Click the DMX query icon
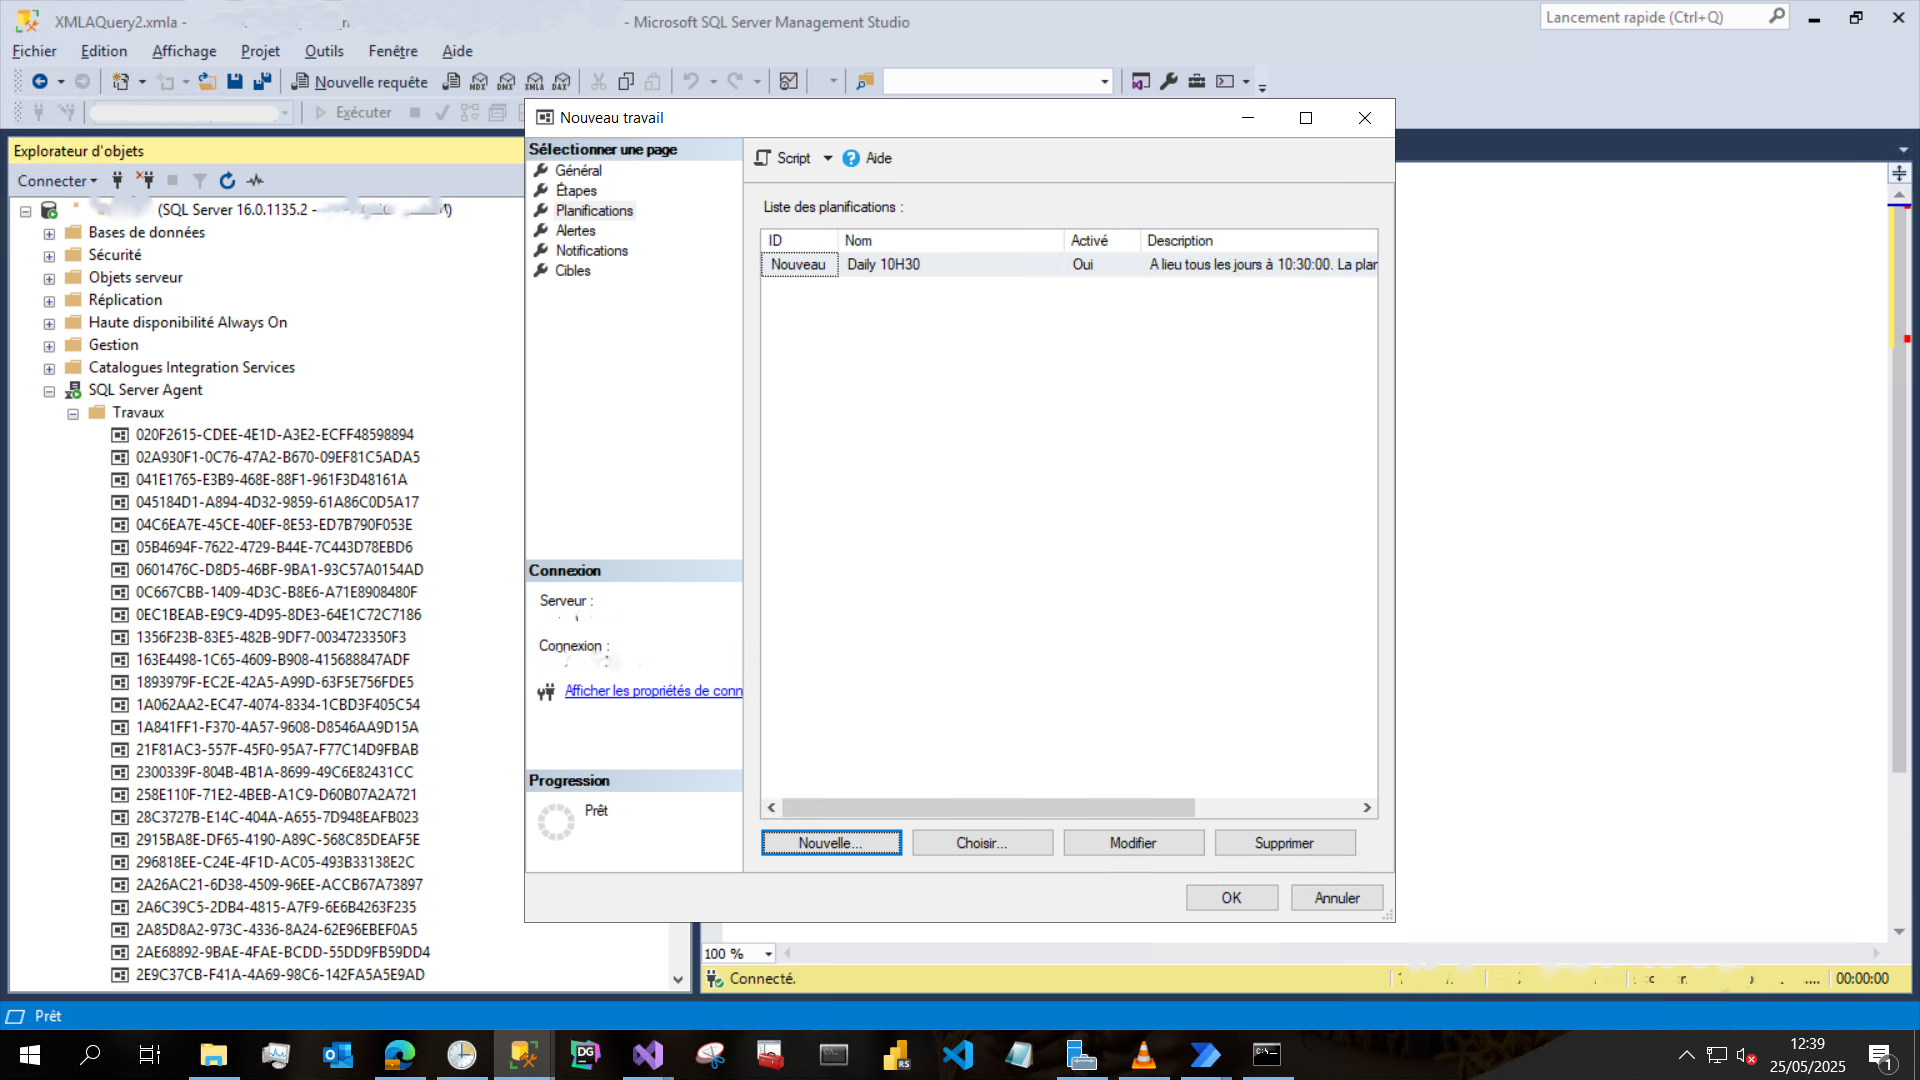 coord(507,82)
